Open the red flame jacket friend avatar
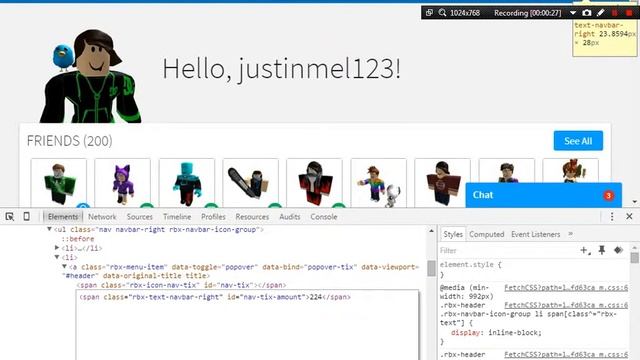Viewport: 640px width, 360px height. (314, 183)
